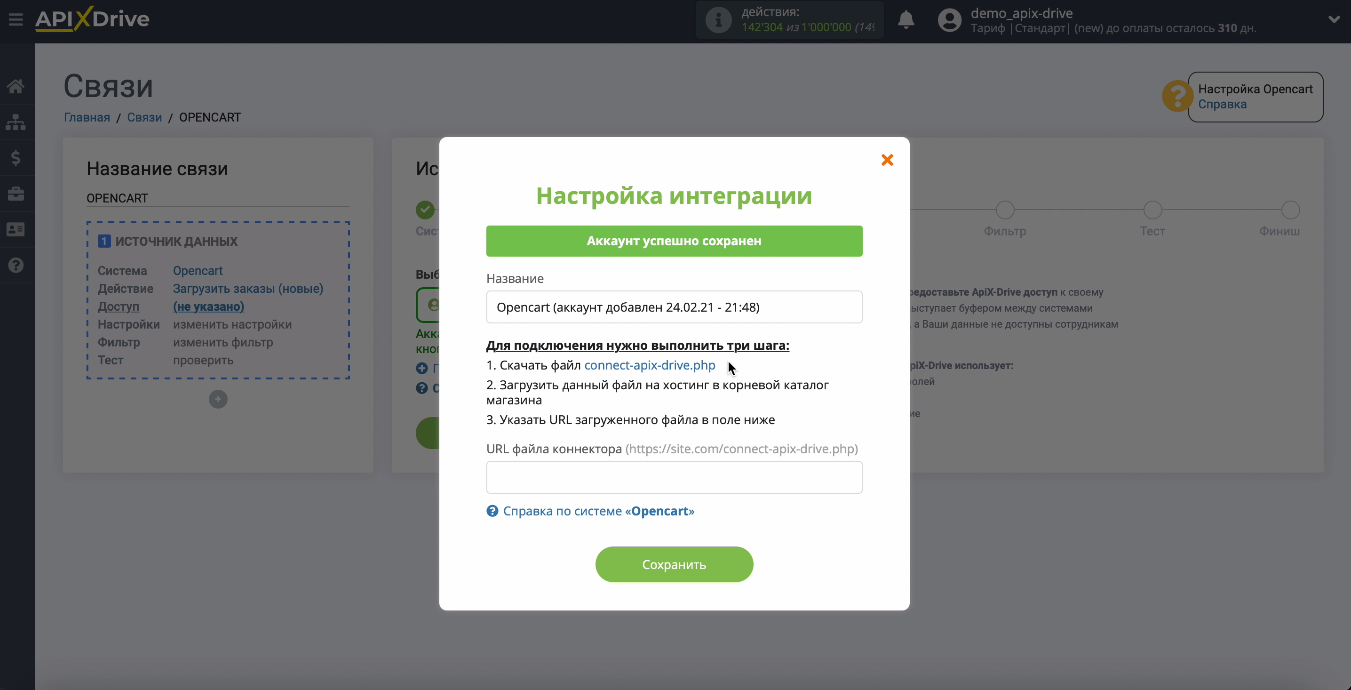Image resolution: width=1351 pixels, height=690 pixels.
Task: Click the Тест step circle
Action: (x=1152, y=210)
